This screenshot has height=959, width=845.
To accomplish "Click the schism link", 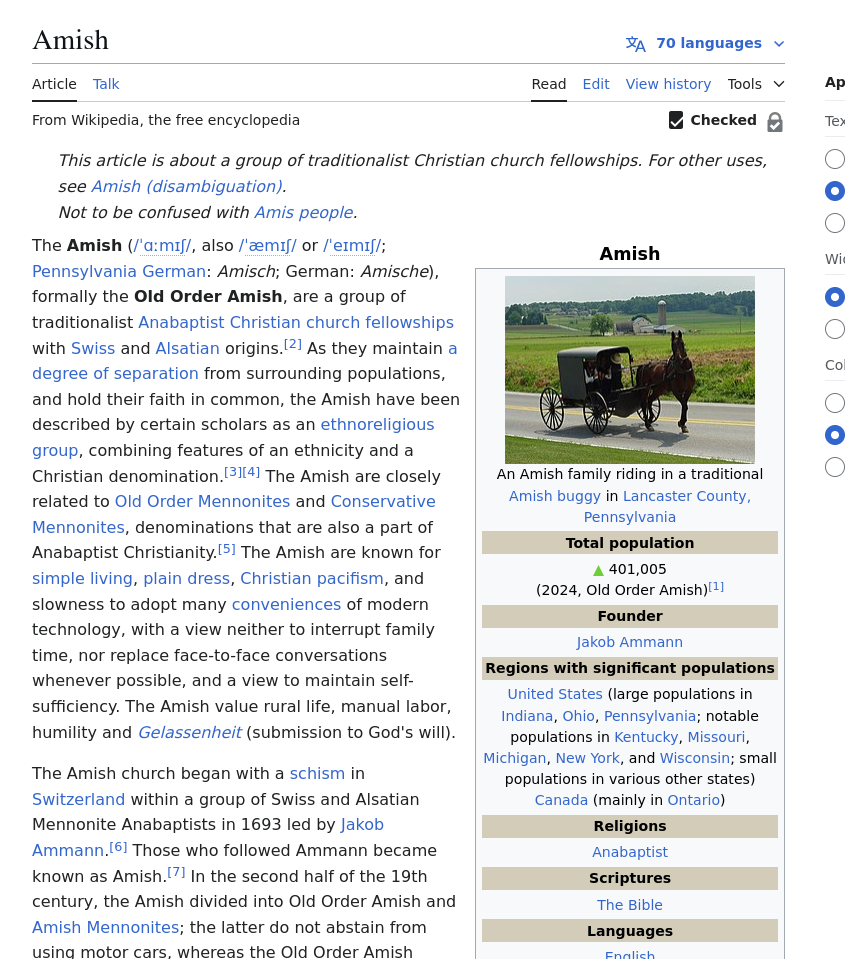I will click(317, 774).
